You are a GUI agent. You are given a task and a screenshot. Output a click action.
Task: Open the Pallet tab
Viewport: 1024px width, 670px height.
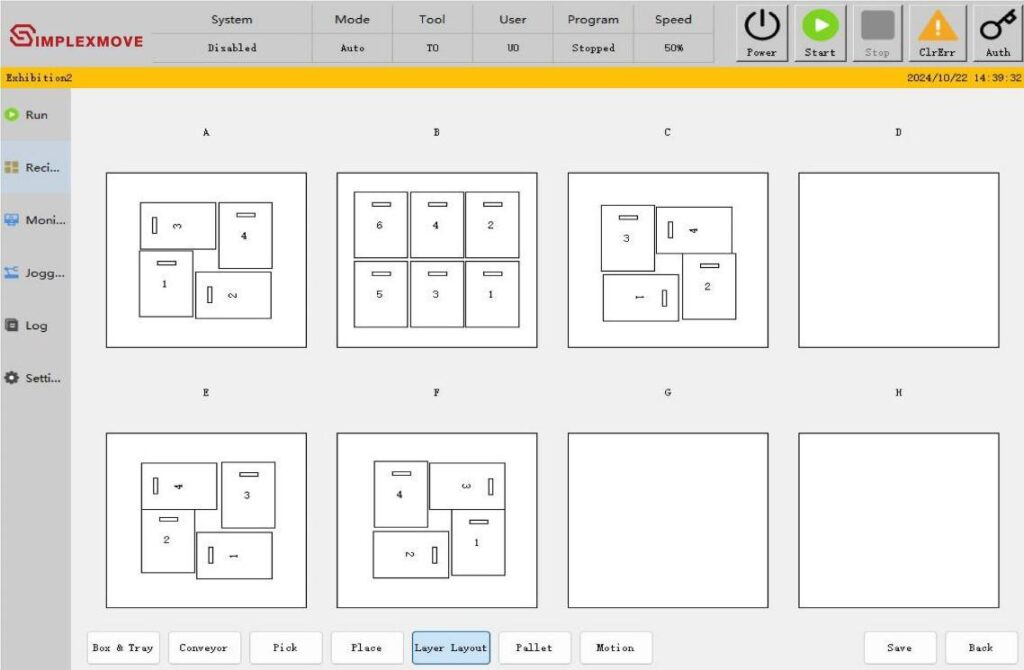point(534,648)
